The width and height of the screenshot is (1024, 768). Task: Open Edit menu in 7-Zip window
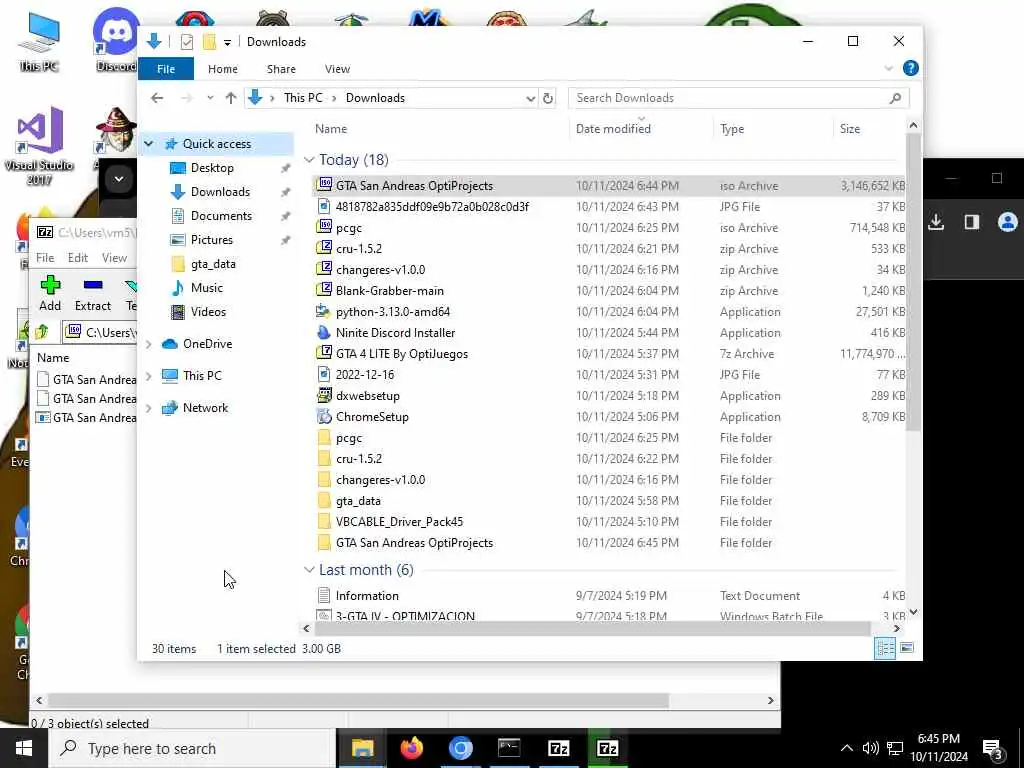(78, 258)
